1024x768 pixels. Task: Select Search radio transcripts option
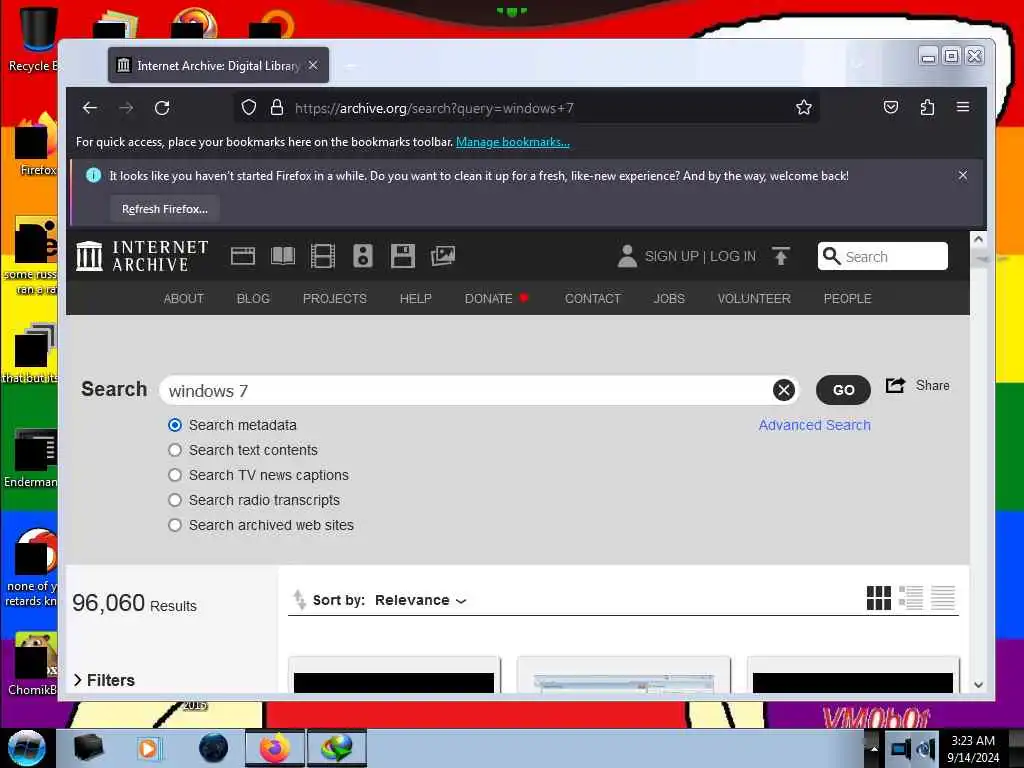pos(175,500)
